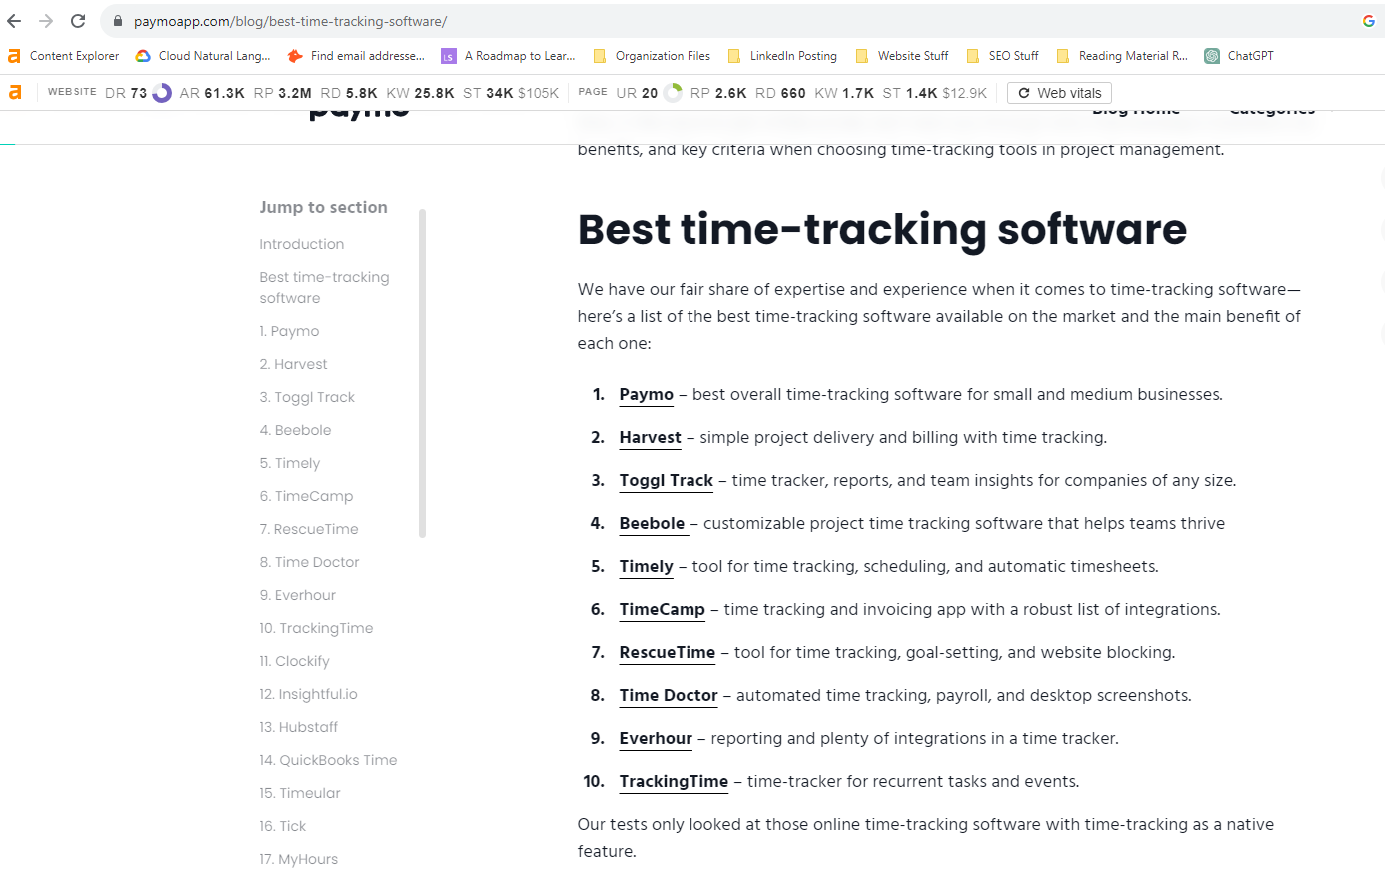
Task: Jump to 13. Hubstaff in sidebar
Action: pos(298,727)
